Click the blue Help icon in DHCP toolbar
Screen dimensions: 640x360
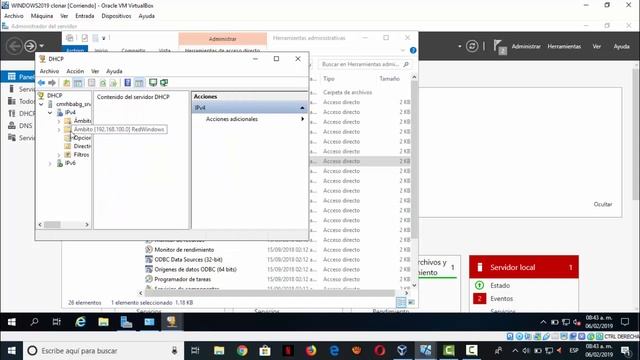click(128, 83)
